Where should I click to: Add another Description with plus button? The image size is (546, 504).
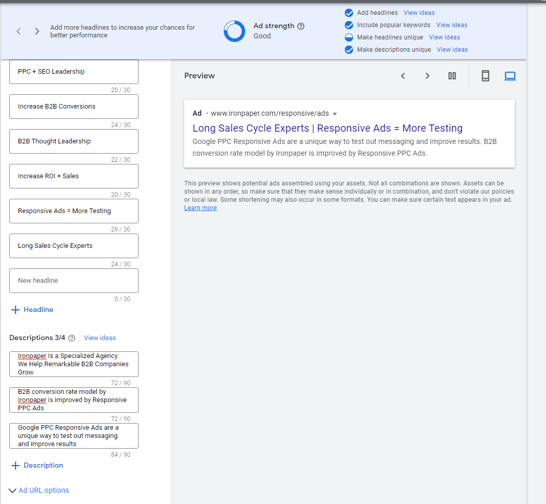tap(37, 465)
